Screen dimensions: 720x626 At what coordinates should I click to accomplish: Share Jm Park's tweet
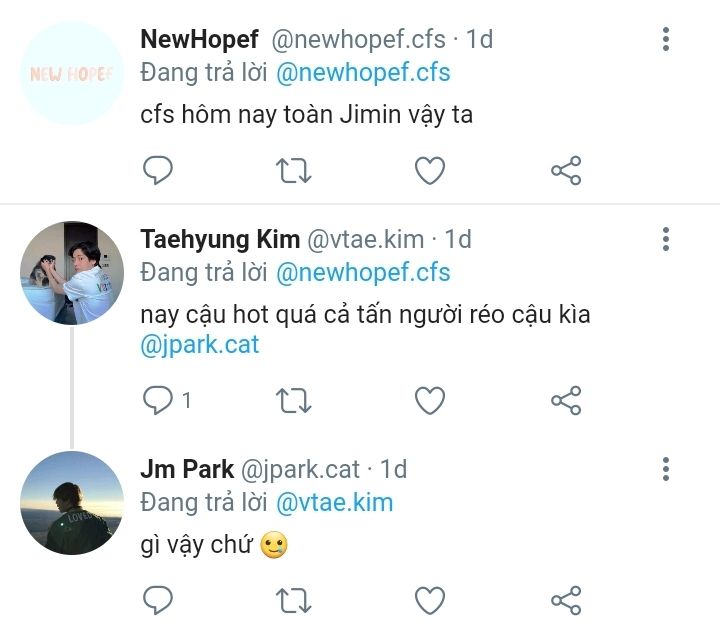tap(566, 600)
